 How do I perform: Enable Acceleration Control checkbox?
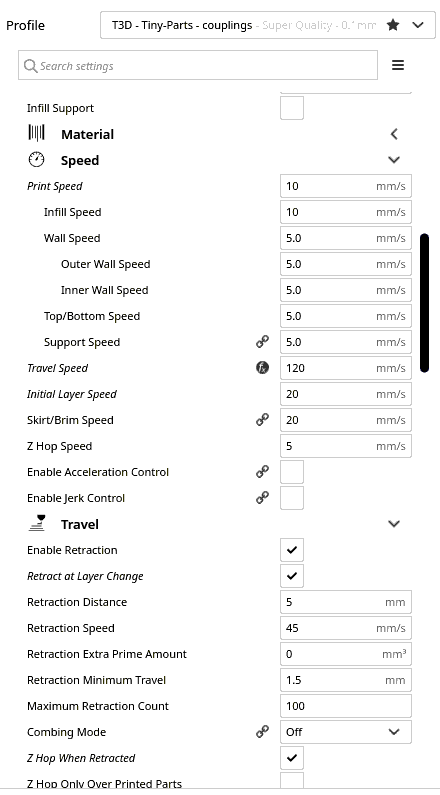[x=292, y=472]
